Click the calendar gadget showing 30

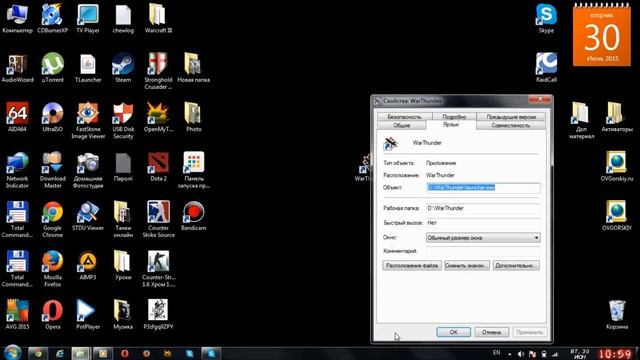pyautogui.click(x=602, y=35)
